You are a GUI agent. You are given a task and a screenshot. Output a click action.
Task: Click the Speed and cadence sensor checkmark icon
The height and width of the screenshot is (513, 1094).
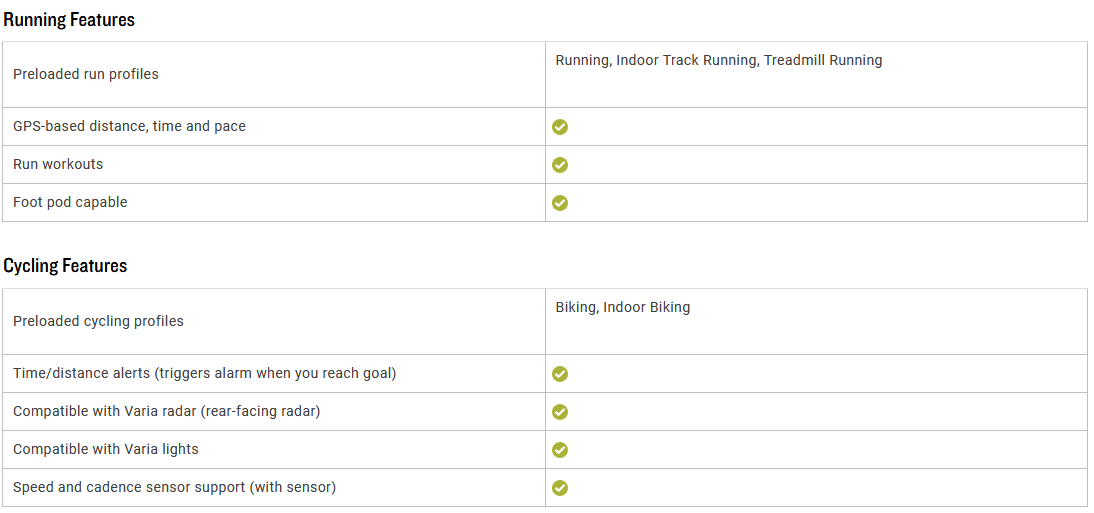pos(560,487)
